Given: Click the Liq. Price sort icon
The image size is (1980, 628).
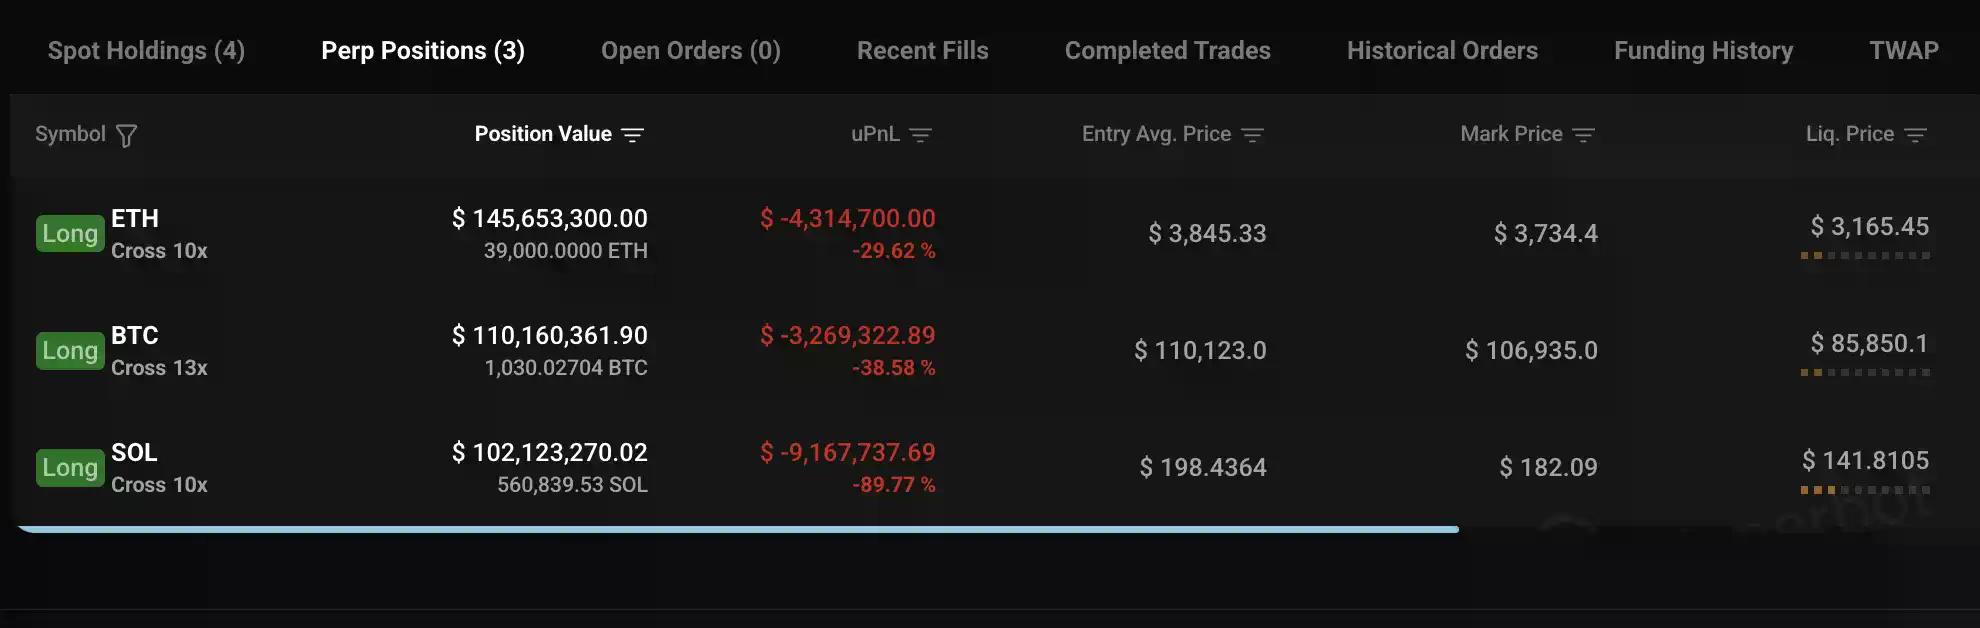Looking at the screenshot, I should pyautogui.click(x=1915, y=135).
